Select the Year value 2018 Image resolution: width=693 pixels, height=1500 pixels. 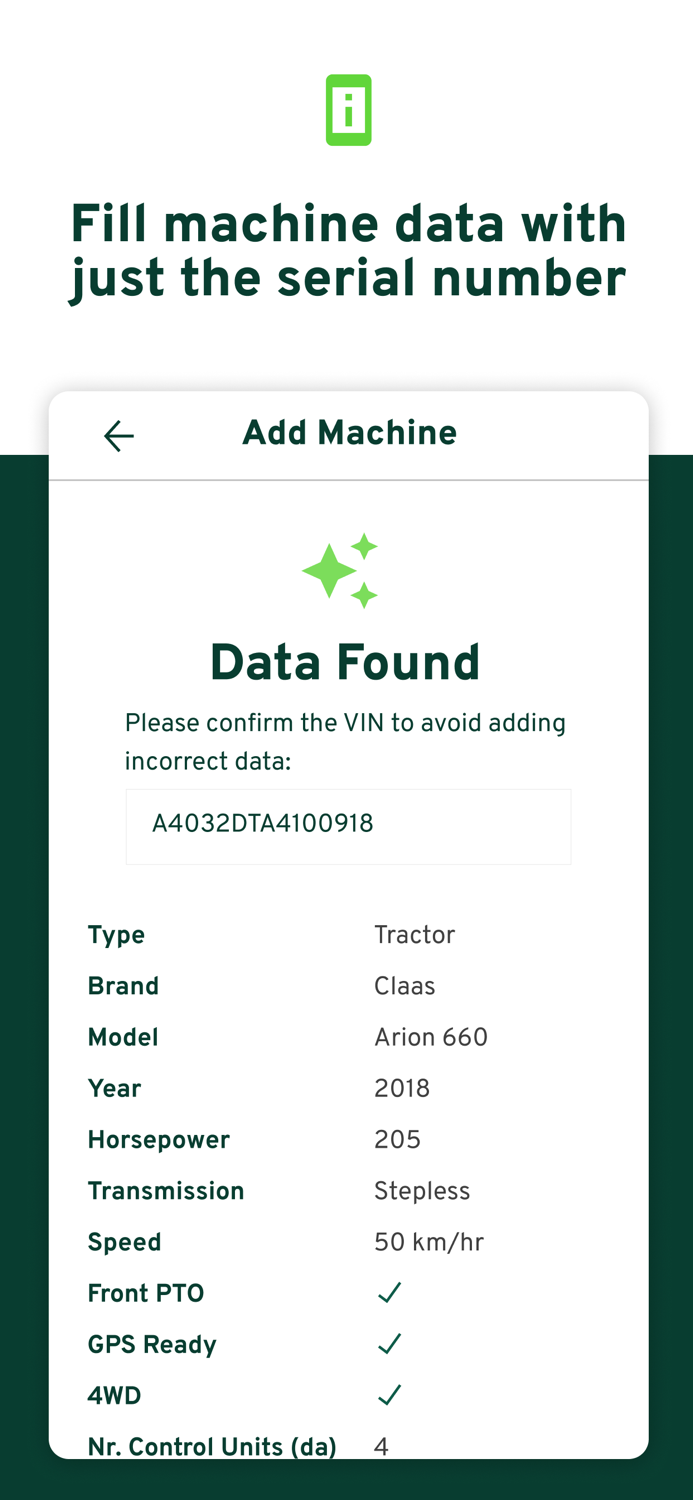402,1088
